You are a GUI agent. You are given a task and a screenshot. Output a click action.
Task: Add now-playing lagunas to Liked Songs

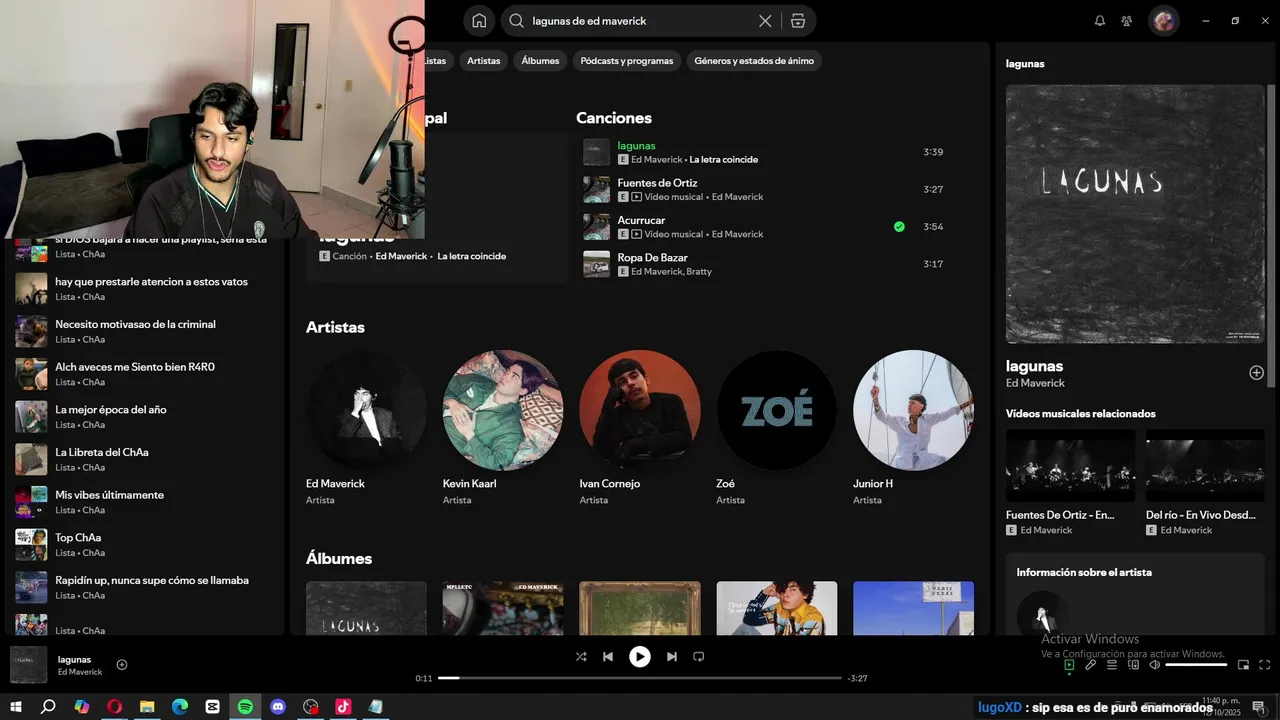click(x=122, y=665)
